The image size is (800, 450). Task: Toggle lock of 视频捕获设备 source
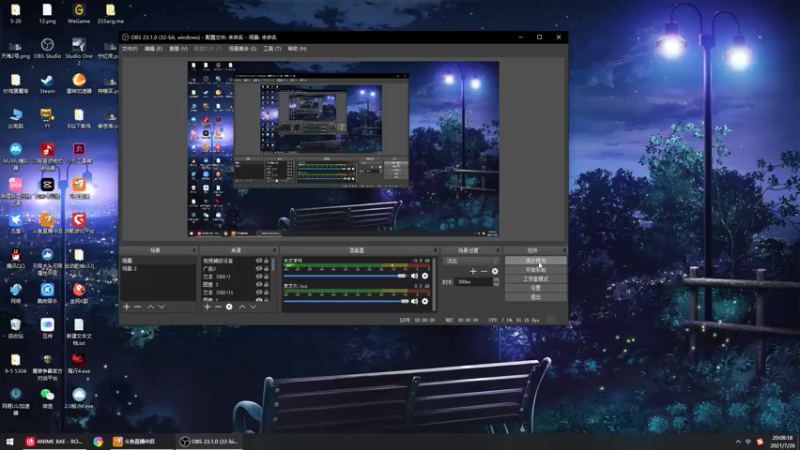pyautogui.click(x=266, y=261)
